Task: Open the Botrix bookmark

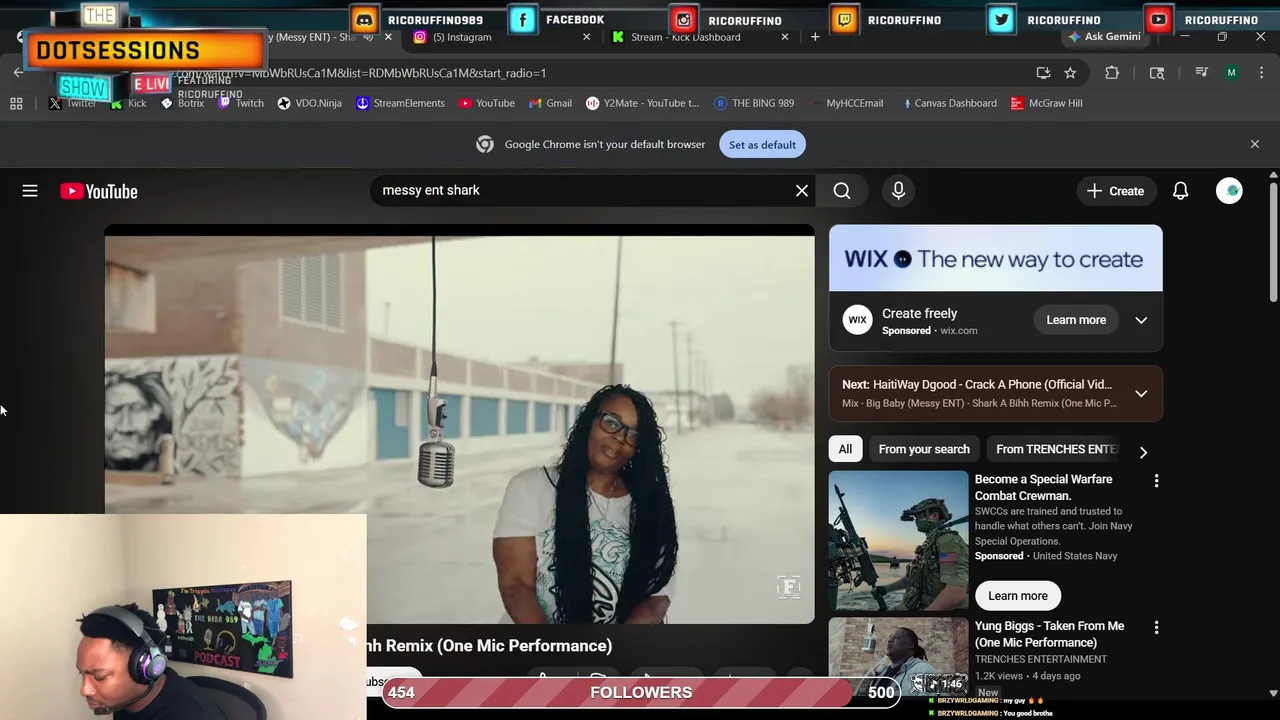Action: [182, 103]
